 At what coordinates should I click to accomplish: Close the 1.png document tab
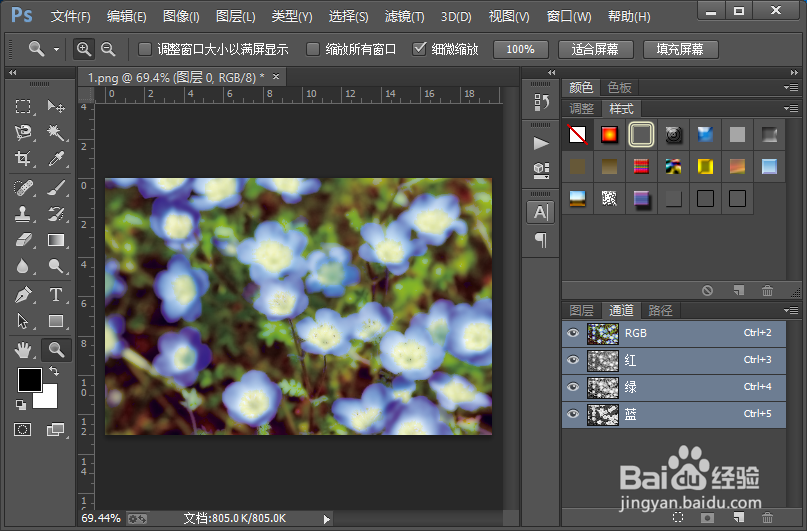276,77
